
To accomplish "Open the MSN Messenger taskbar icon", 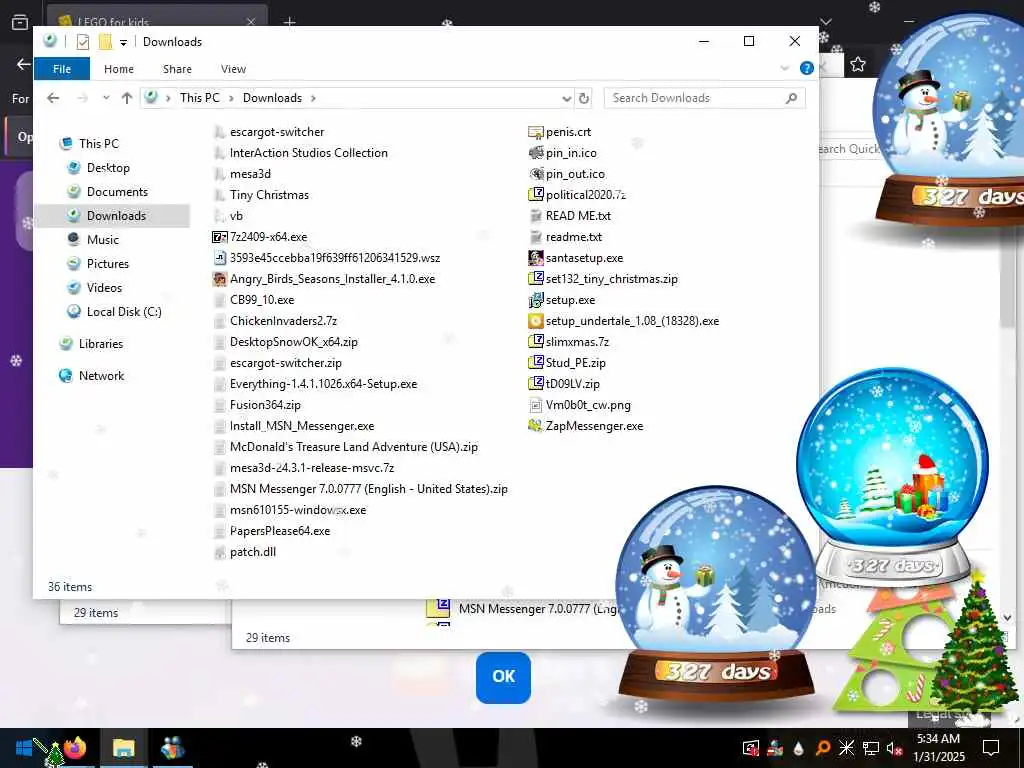I will pyautogui.click(x=172, y=748).
